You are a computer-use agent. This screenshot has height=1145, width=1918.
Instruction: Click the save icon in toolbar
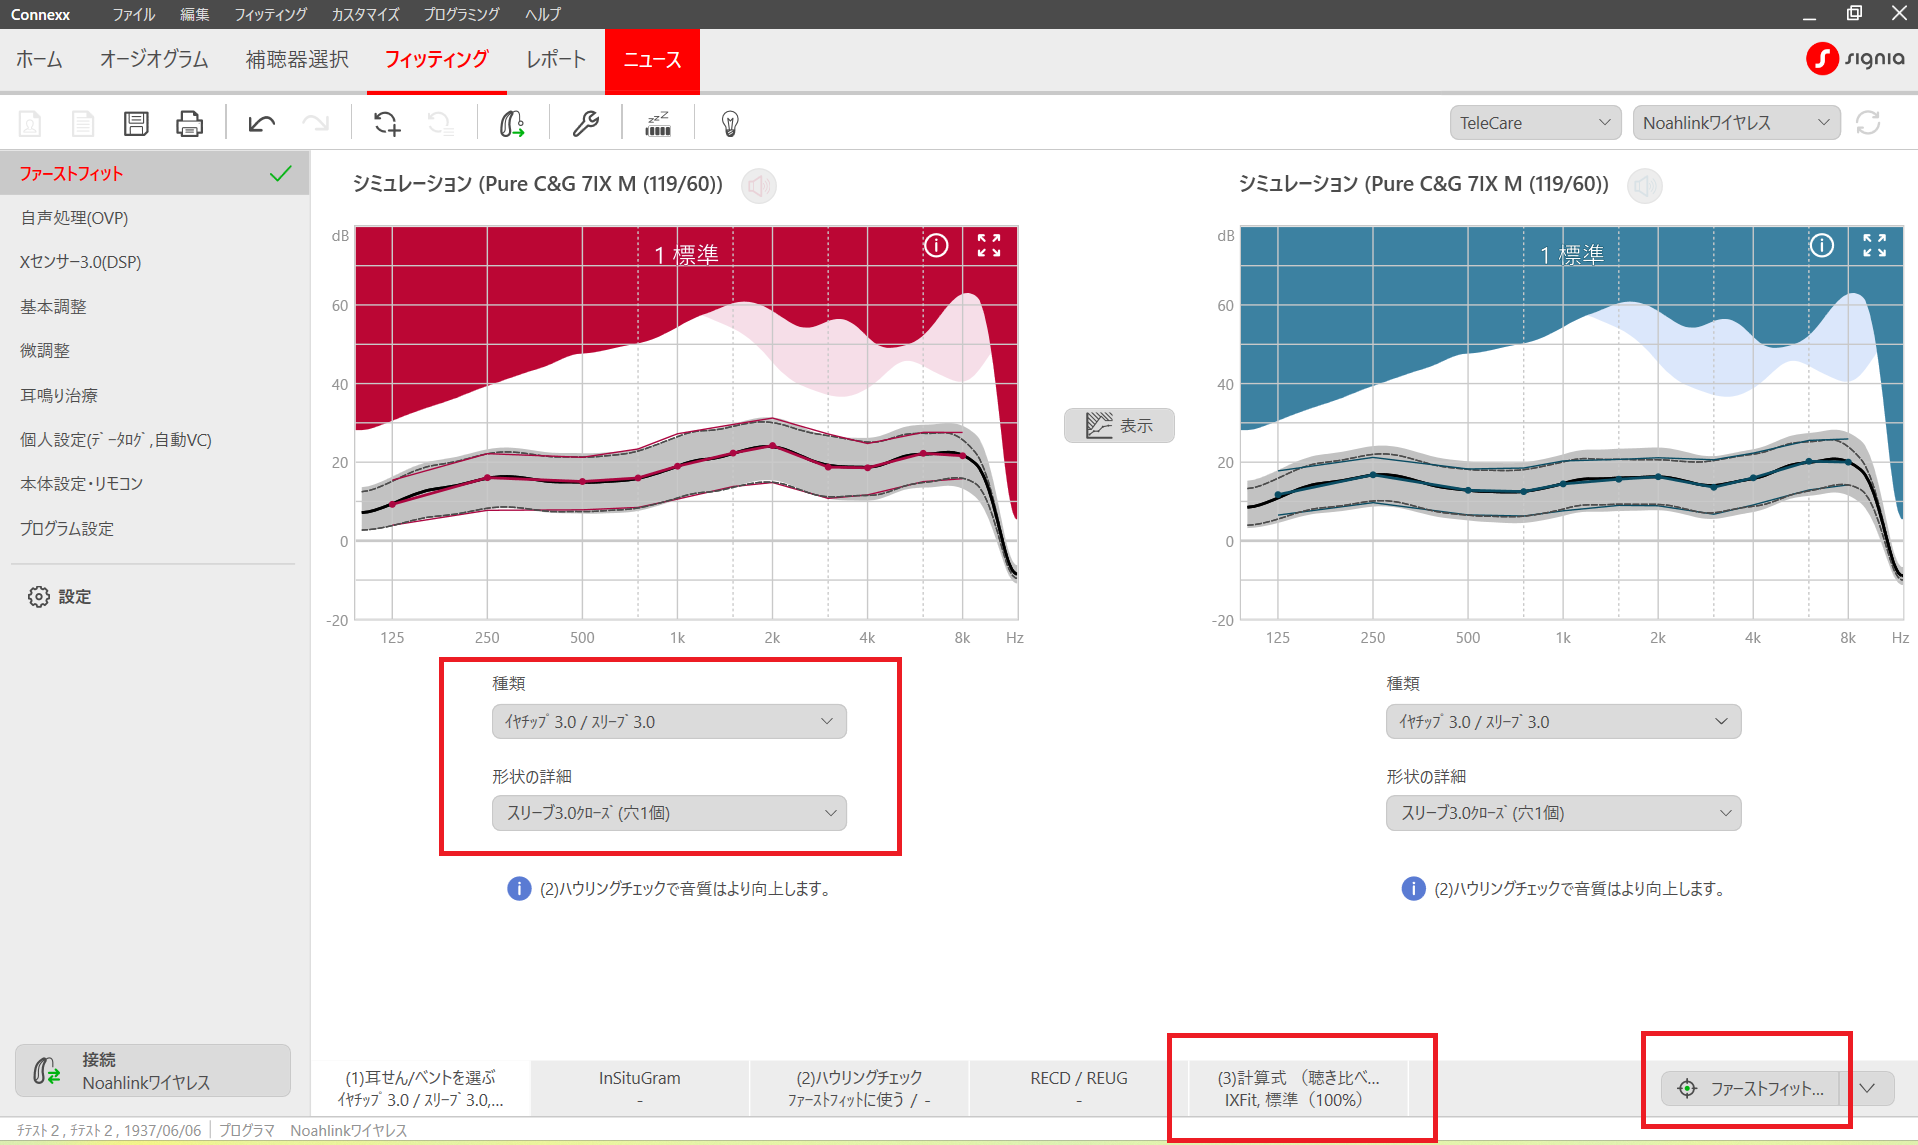tap(136, 123)
